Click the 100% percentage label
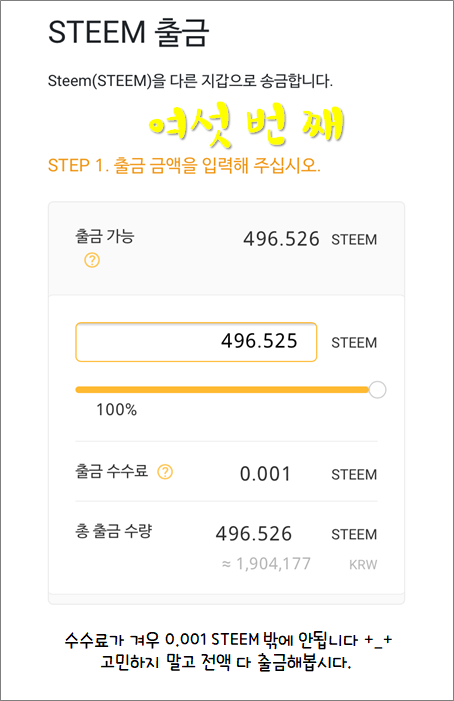Viewport: 454px width, 701px height. (x=116, y=410)
